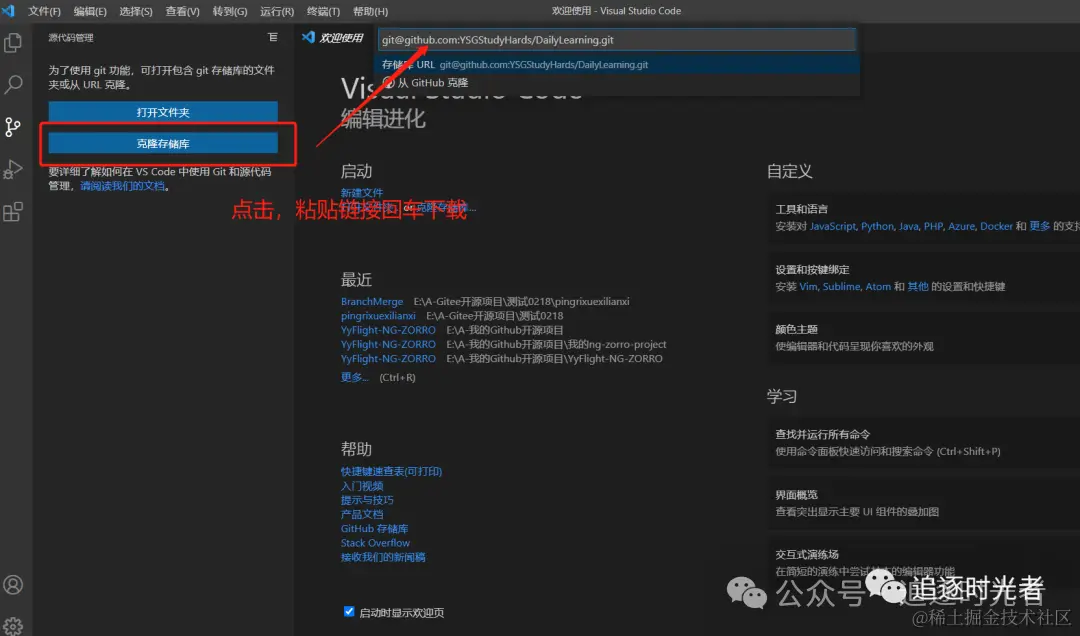Choose 从 GitHub 克隆 option
1080x636 pixels.
(616, 83)
